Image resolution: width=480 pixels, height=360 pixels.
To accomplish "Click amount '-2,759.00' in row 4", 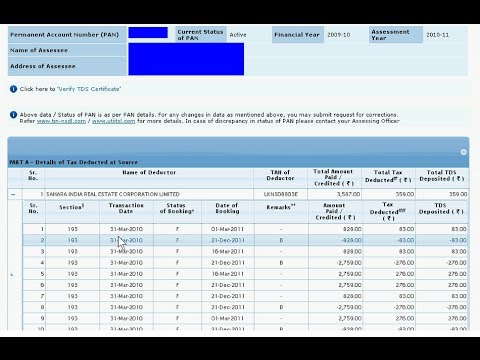I will (x=349, y=263).
